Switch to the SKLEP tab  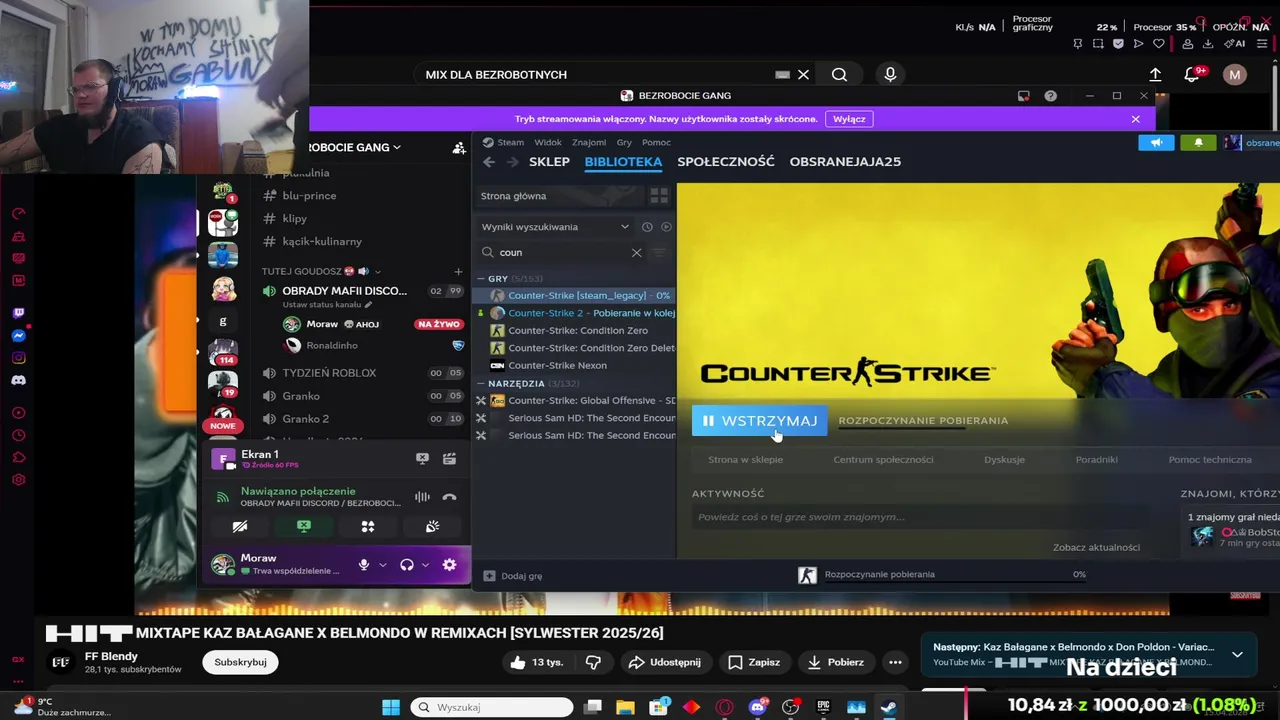tap(549, 162)
